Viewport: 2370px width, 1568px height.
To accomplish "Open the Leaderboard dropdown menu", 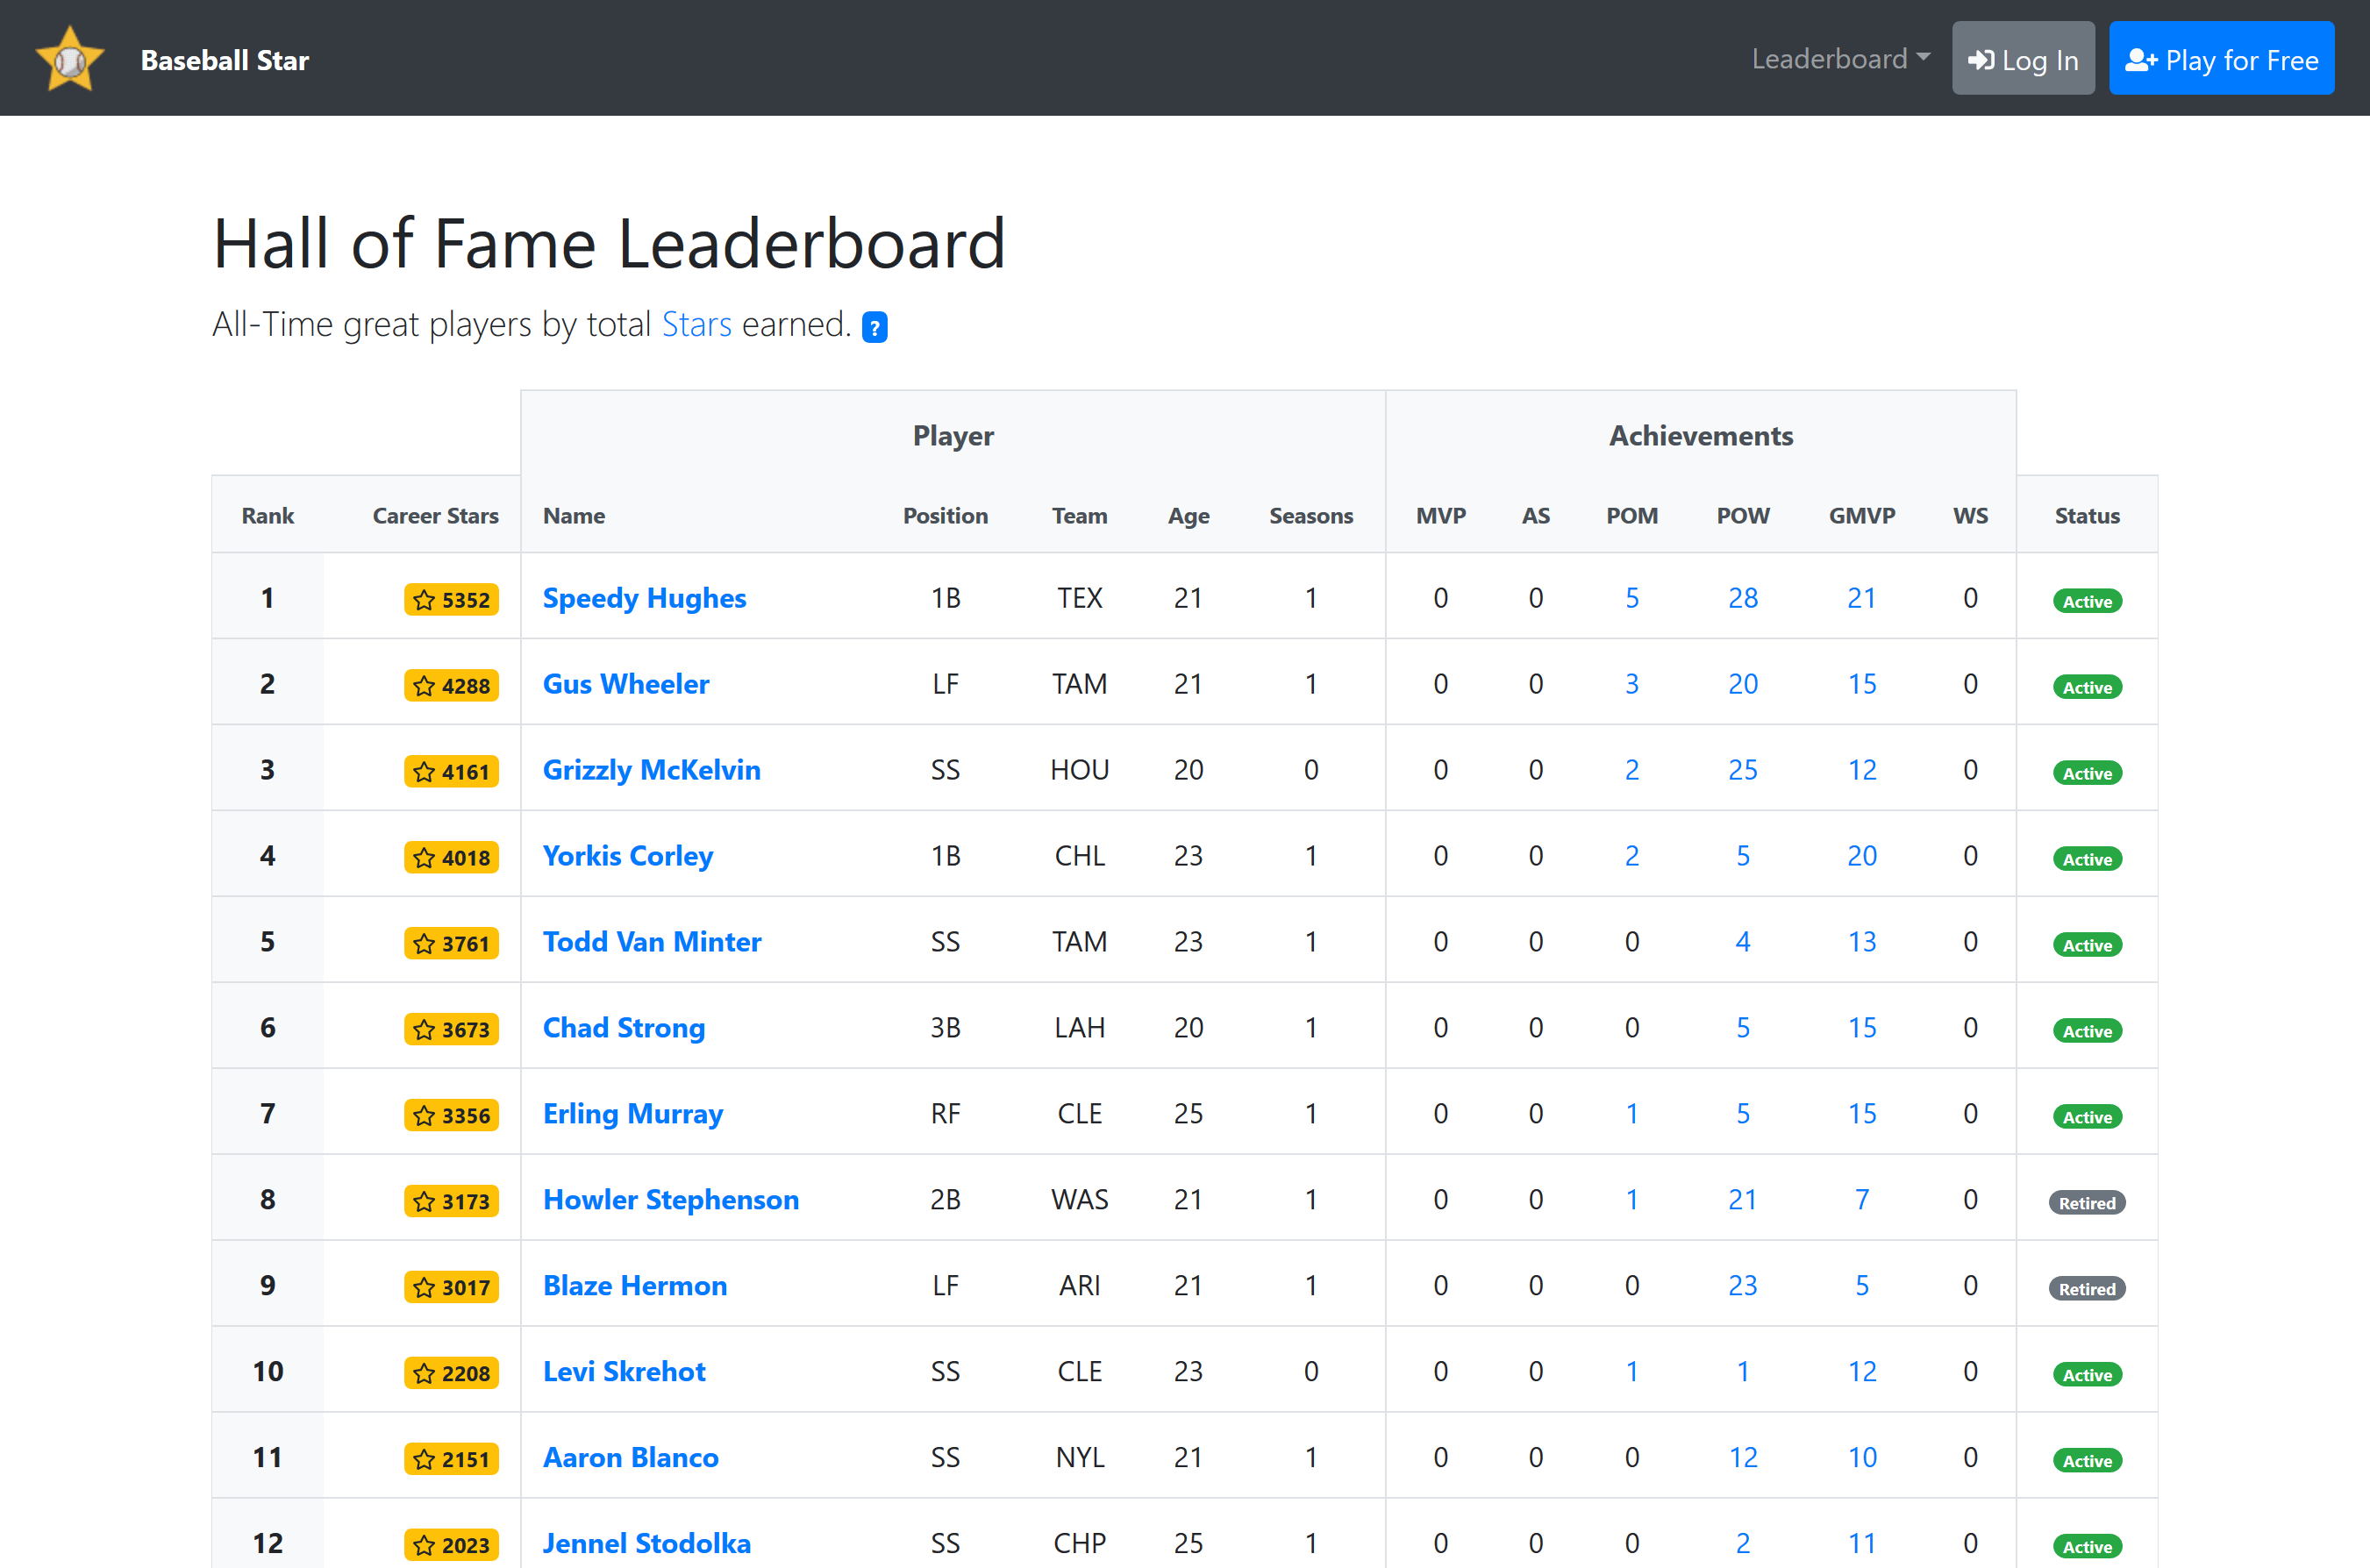I will point(1840,59).
